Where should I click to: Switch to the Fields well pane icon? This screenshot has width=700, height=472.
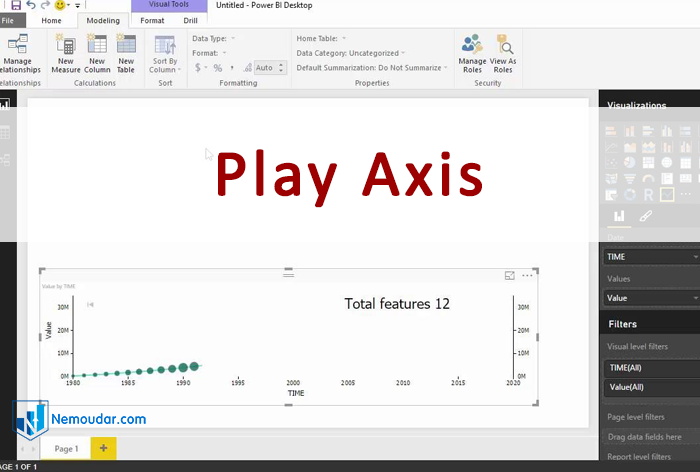click(619, 216)
